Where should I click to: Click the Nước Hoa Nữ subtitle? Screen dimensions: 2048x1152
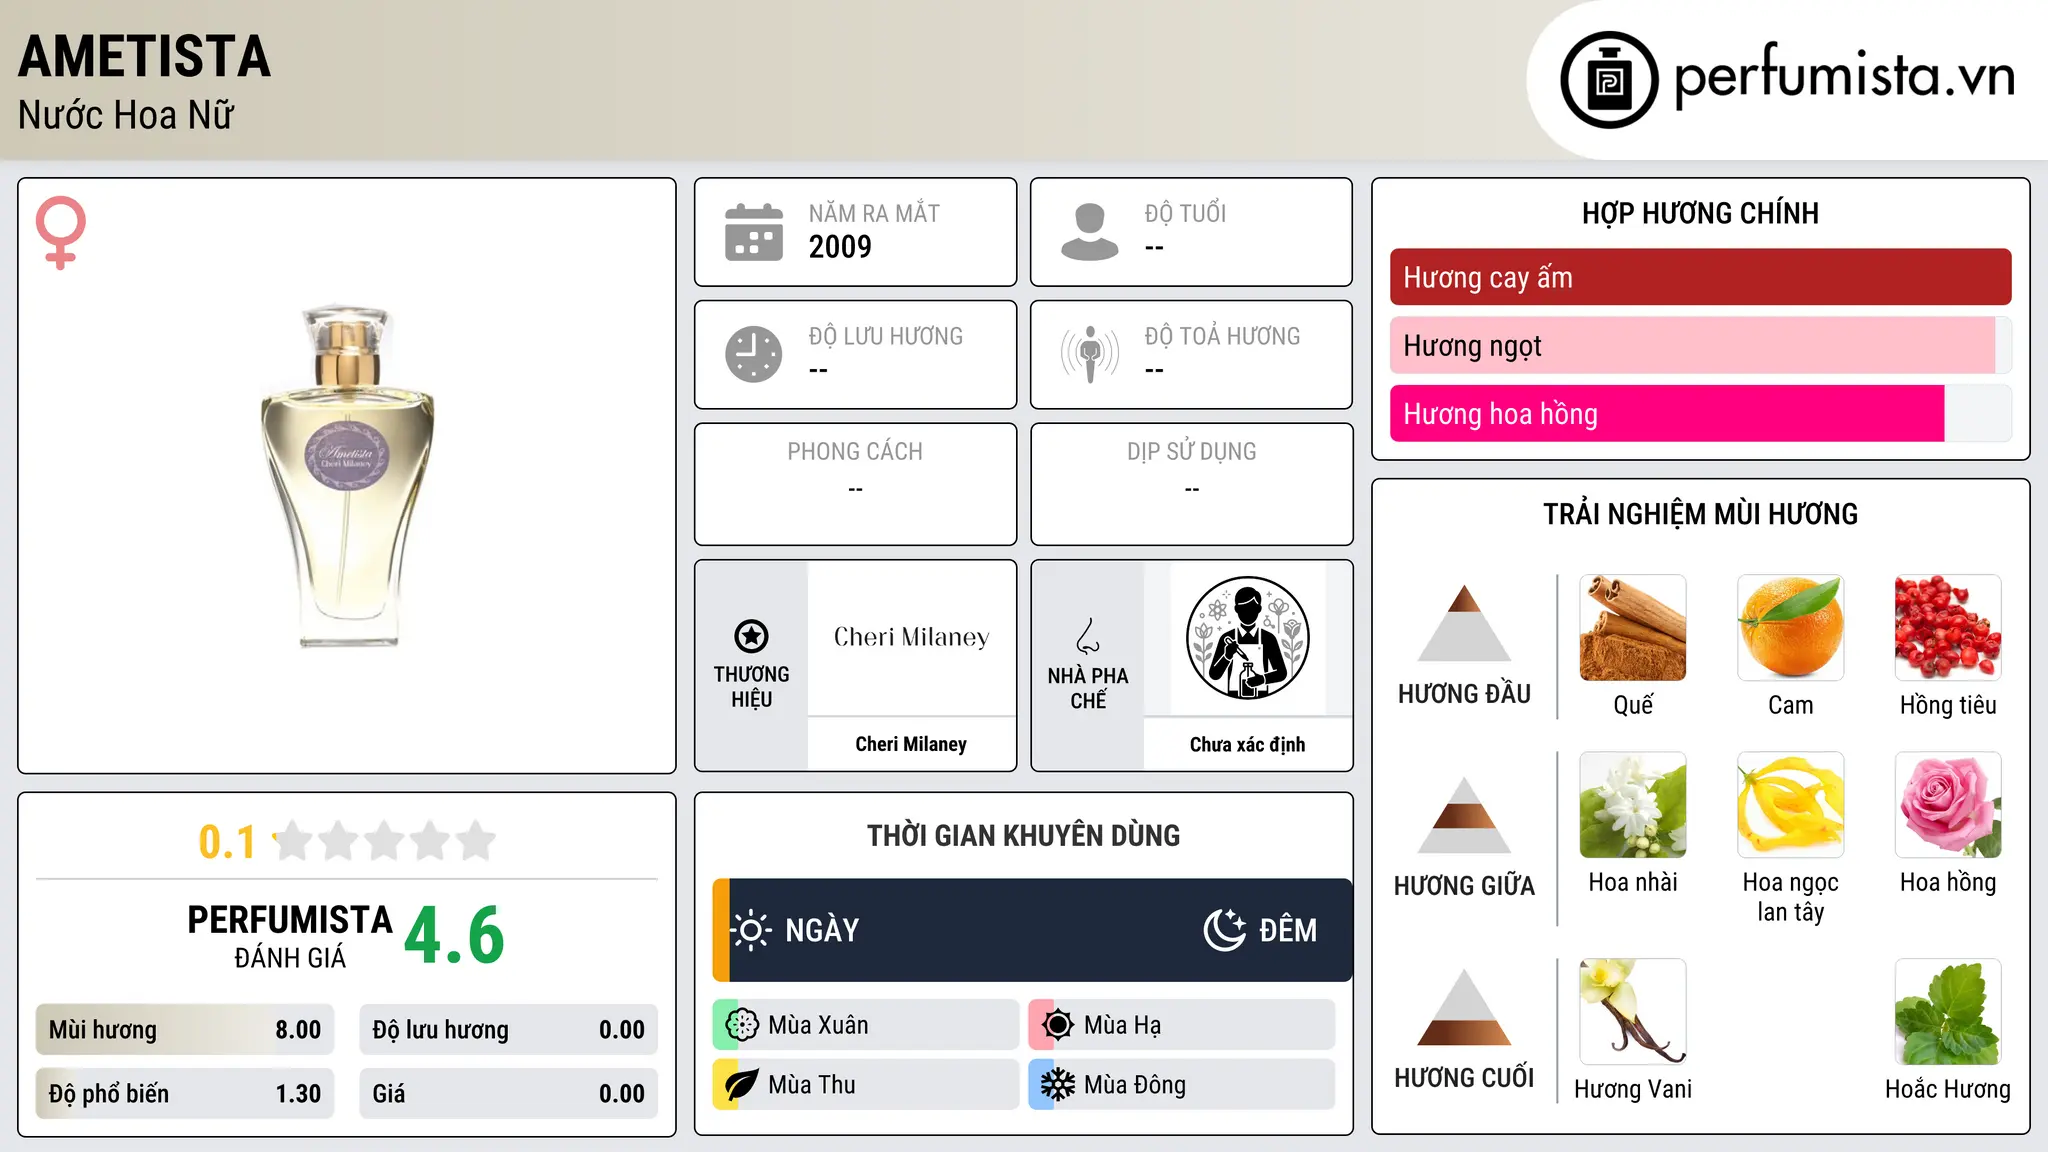(126, 115)
